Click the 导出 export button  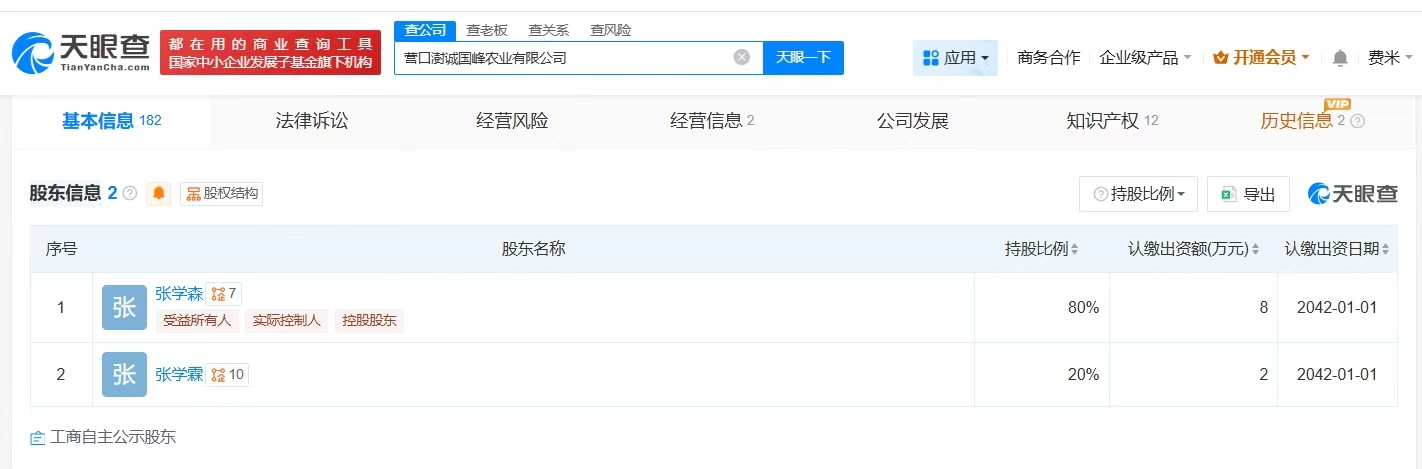[x=1248, y=194]
